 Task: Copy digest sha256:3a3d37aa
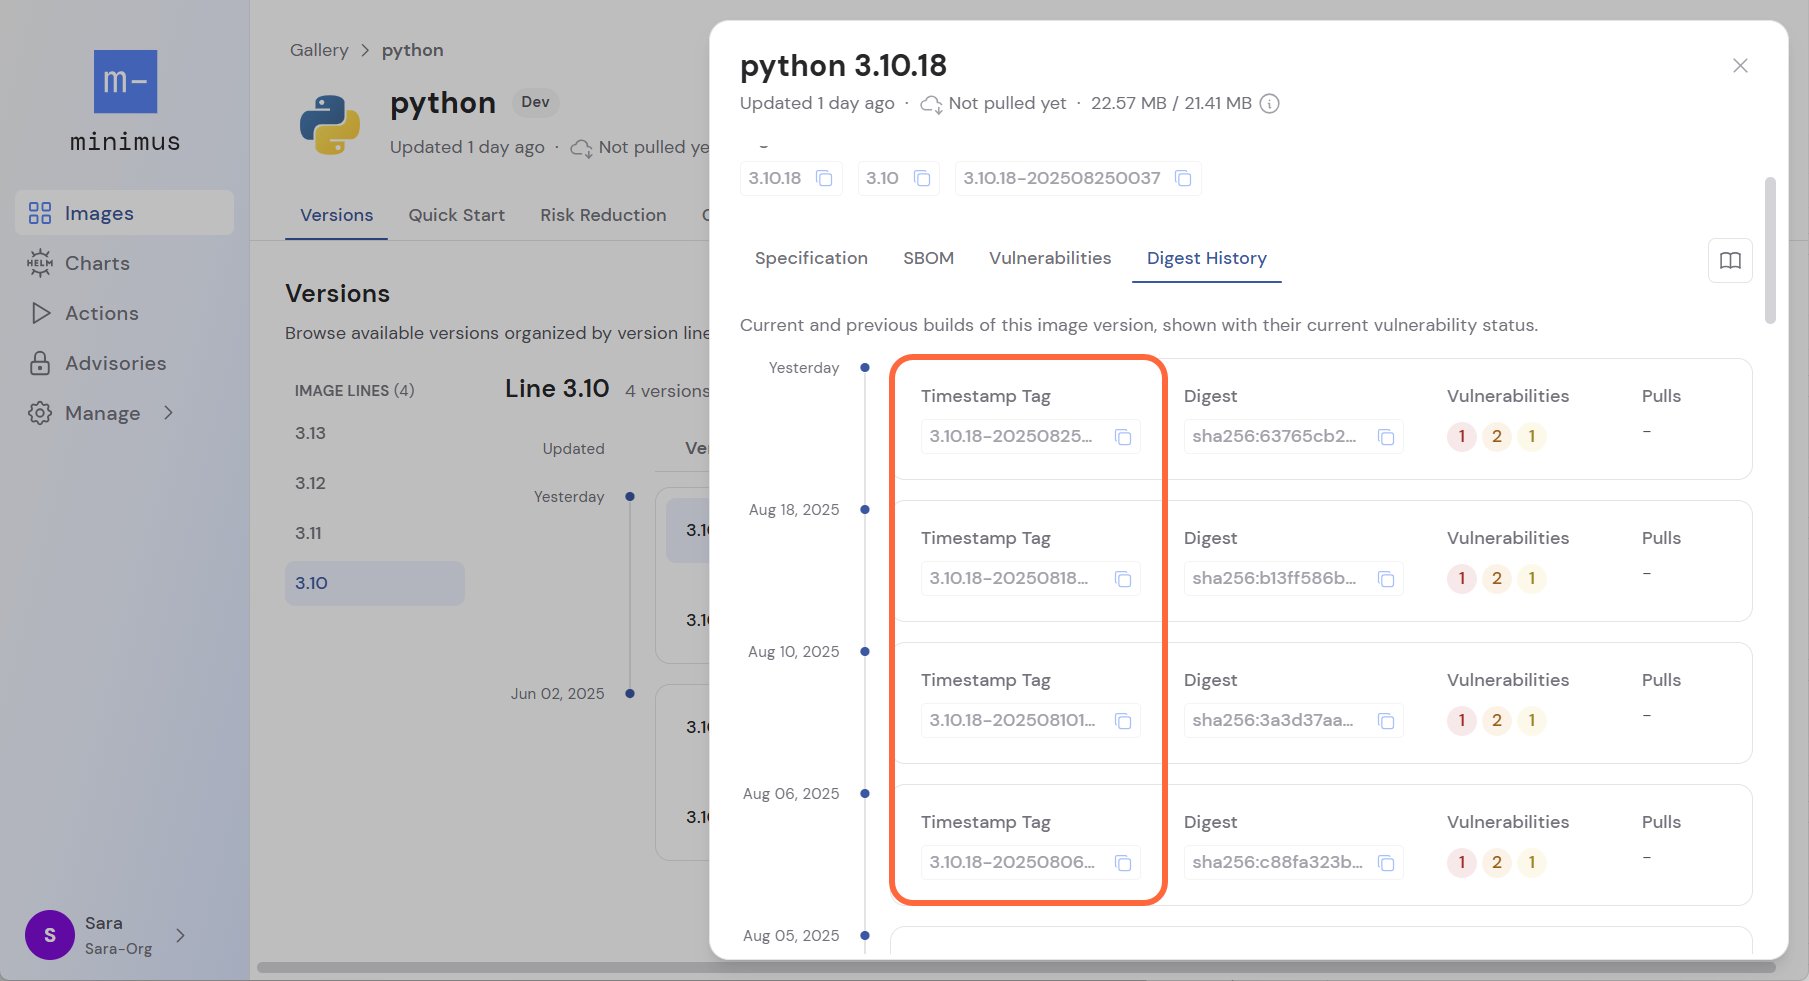pos(1386,721)
